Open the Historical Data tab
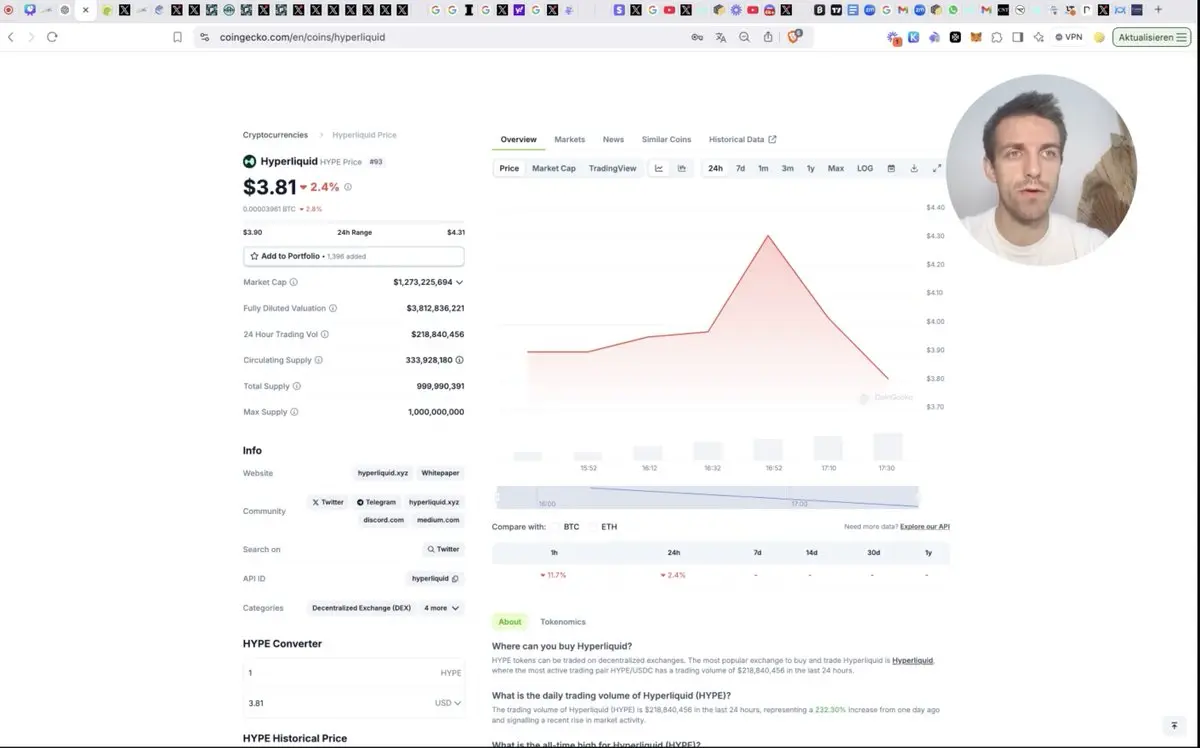The height and width of the screenshot is (748, 1200). 742,139
